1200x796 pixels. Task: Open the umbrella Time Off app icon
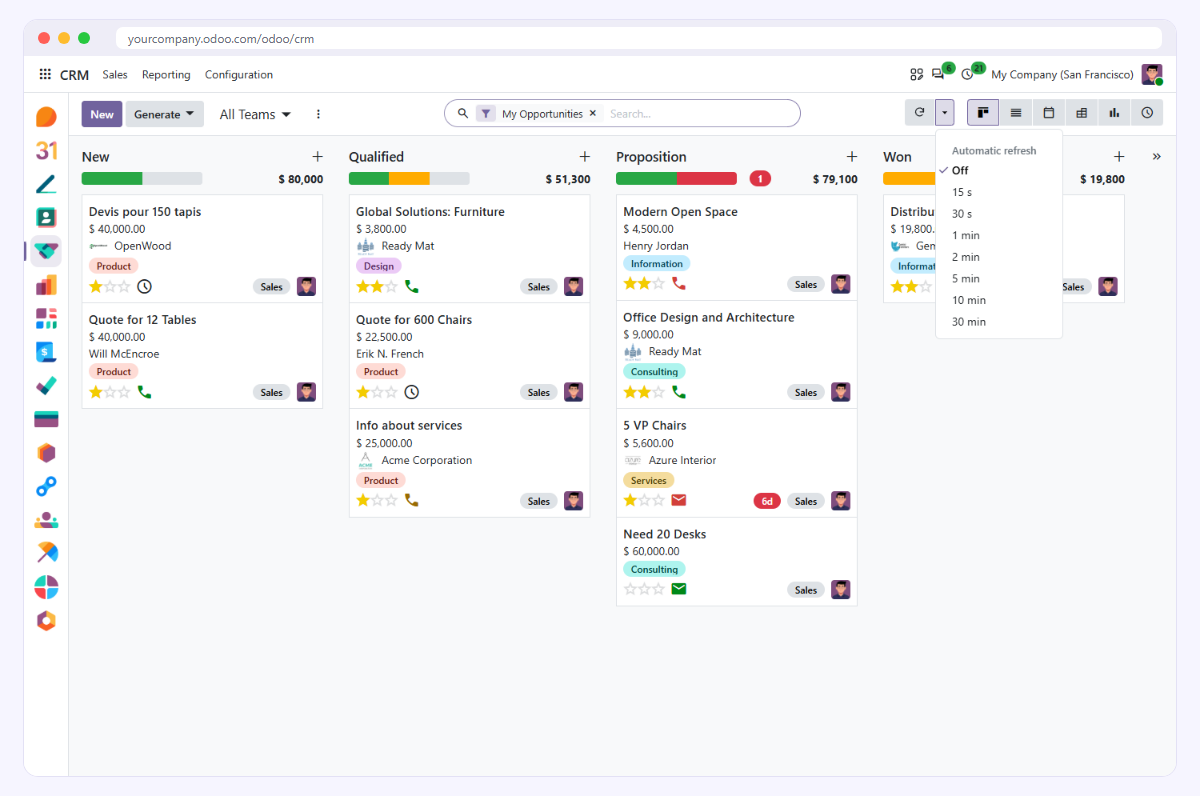[x=46, y=553]
